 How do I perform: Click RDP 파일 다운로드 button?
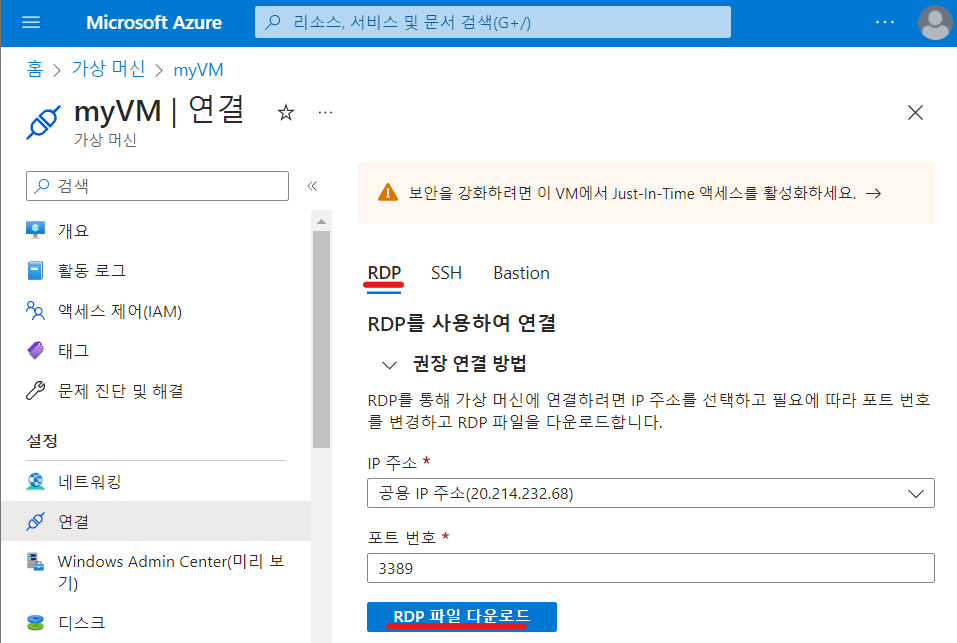[x=461, y=617]
